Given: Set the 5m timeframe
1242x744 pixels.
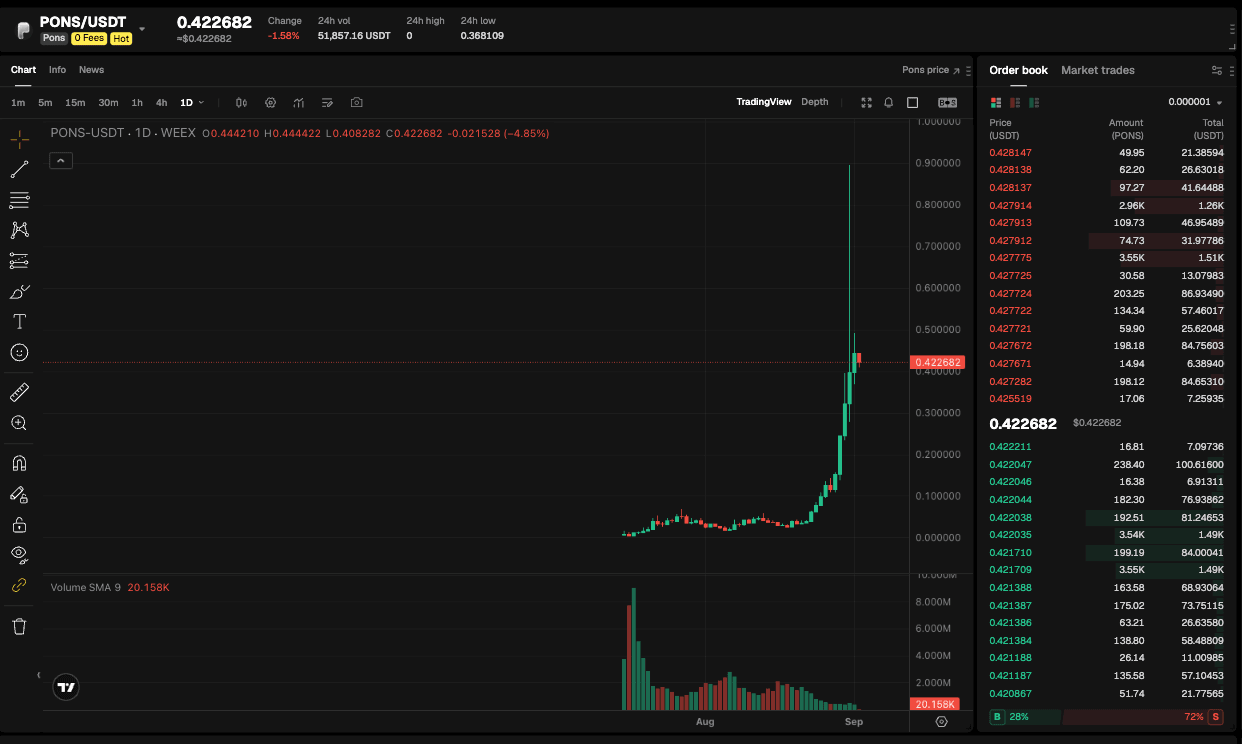Looking at the screenshot, I should (x=45, y=102).
